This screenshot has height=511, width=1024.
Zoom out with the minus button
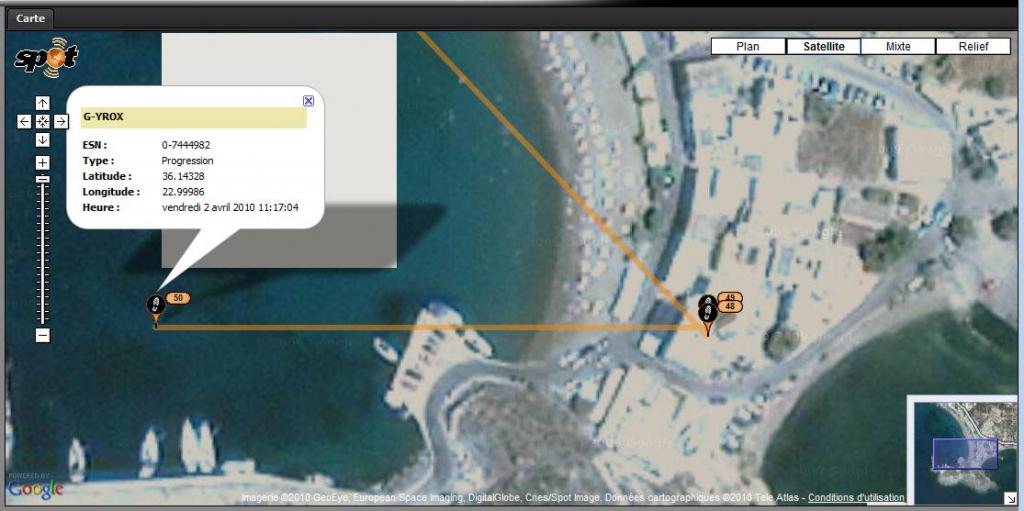[x=42, y=335]
